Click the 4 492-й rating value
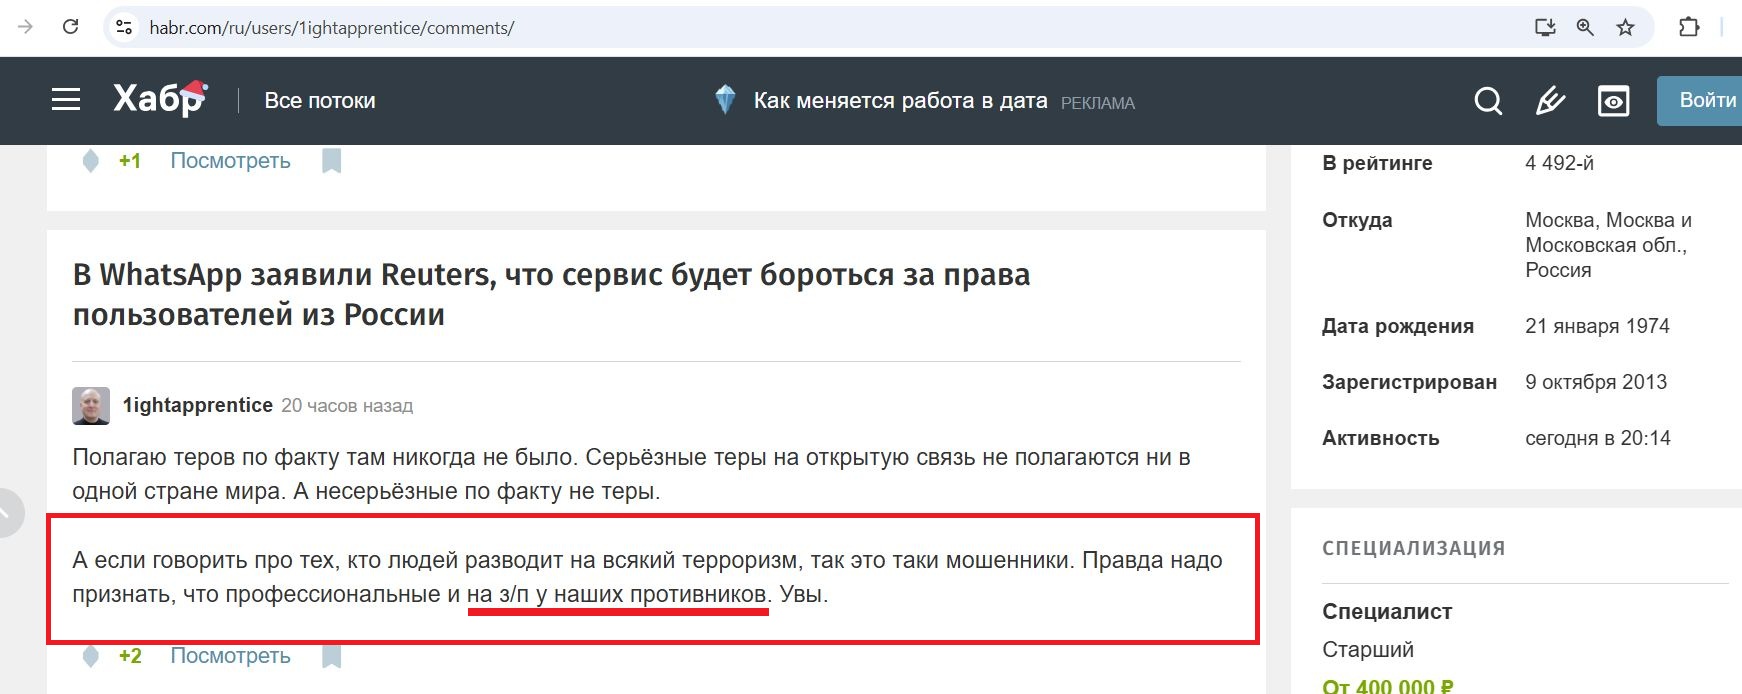The image size is (1742, 694). pyautogui.click(x=1559, y=163)
